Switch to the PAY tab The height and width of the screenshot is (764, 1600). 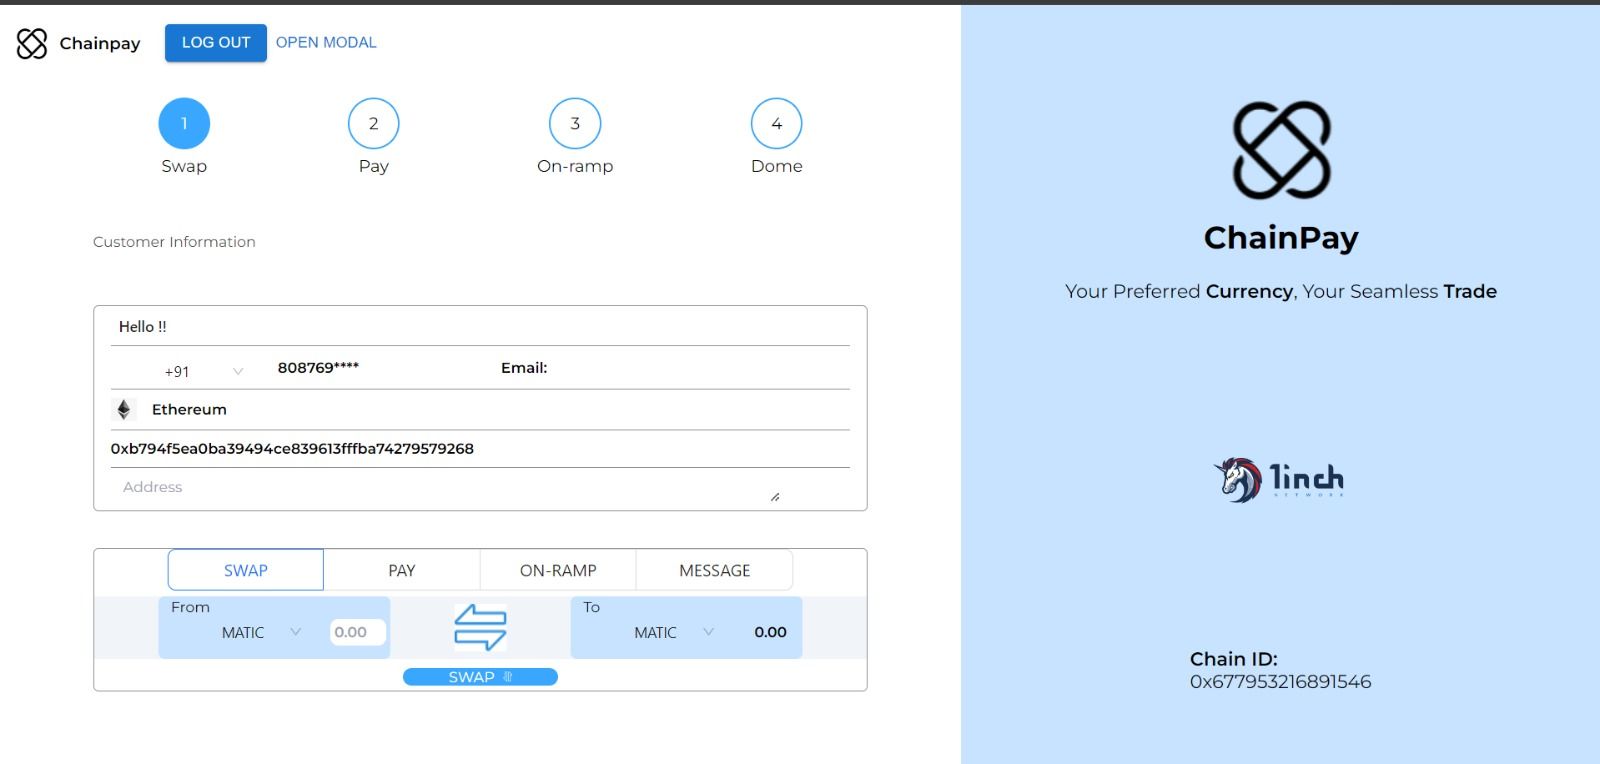coord(402,570)
